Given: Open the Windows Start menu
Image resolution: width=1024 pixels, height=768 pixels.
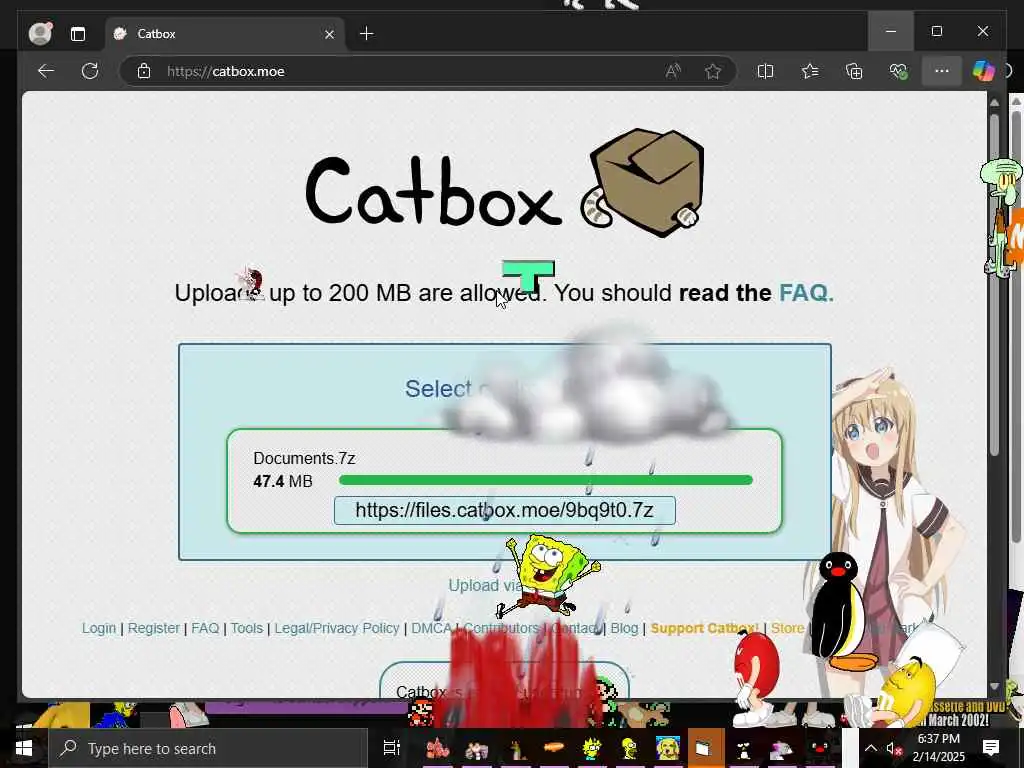Looking at the screenshot, I should point(24,748).
